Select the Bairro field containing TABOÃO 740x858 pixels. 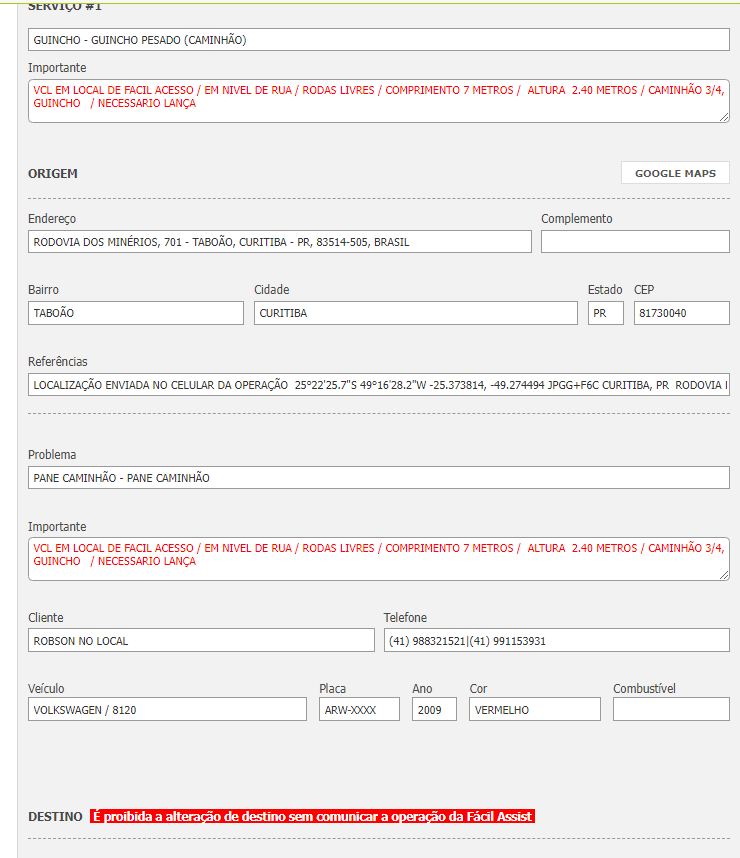pyautogui.click(x=136, y=313)
